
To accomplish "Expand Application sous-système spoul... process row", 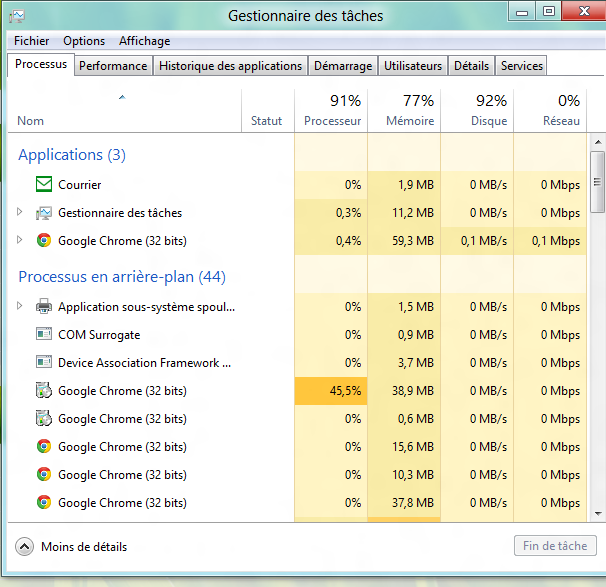I will 20,306.
